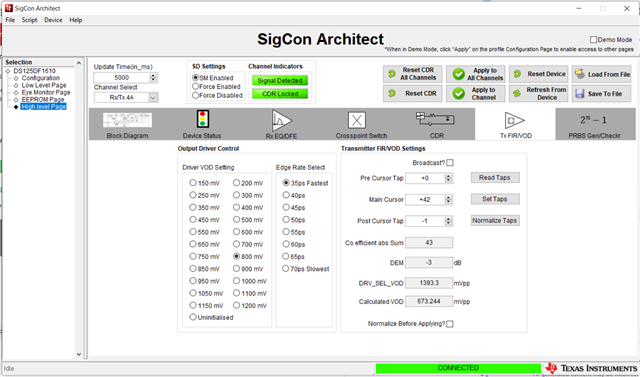Select the Tx FIR/VOD tab
640x377 pixels.
[x=516, y=124]
